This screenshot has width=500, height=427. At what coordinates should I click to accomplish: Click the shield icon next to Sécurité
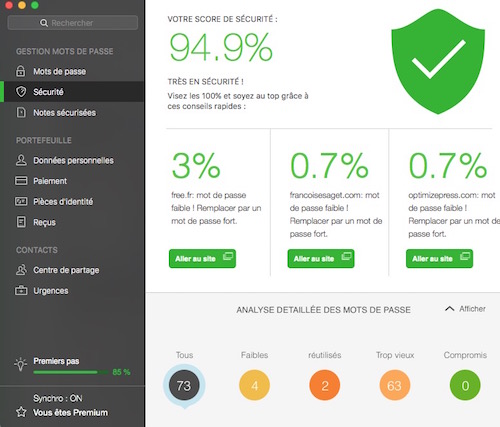(x=21, y=92)
